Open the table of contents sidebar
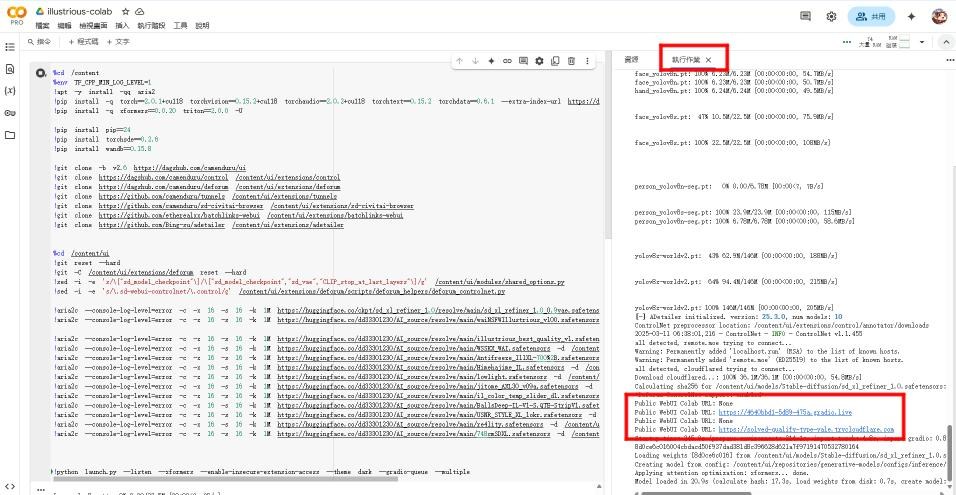956x495 pixels. [x=10, y=46]
